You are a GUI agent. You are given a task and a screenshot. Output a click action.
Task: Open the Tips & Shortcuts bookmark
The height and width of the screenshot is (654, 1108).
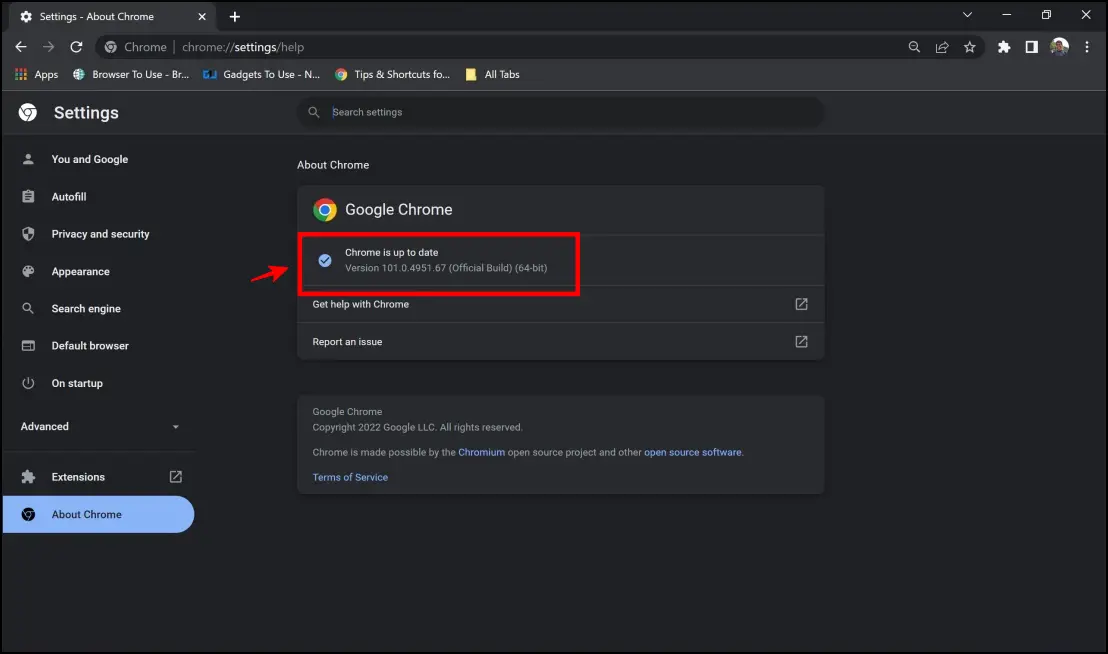click(x=392, y=74)
